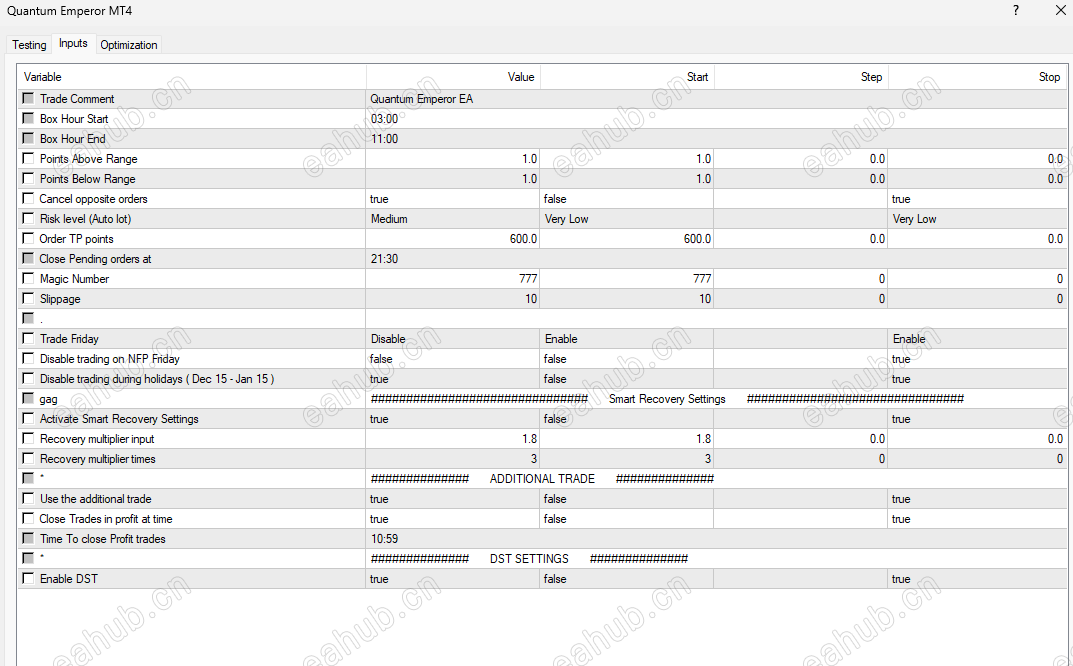Enable the Cancel opposite orders checkbox
Viewport: 1073px width, 666px height.
click(28, 198)
